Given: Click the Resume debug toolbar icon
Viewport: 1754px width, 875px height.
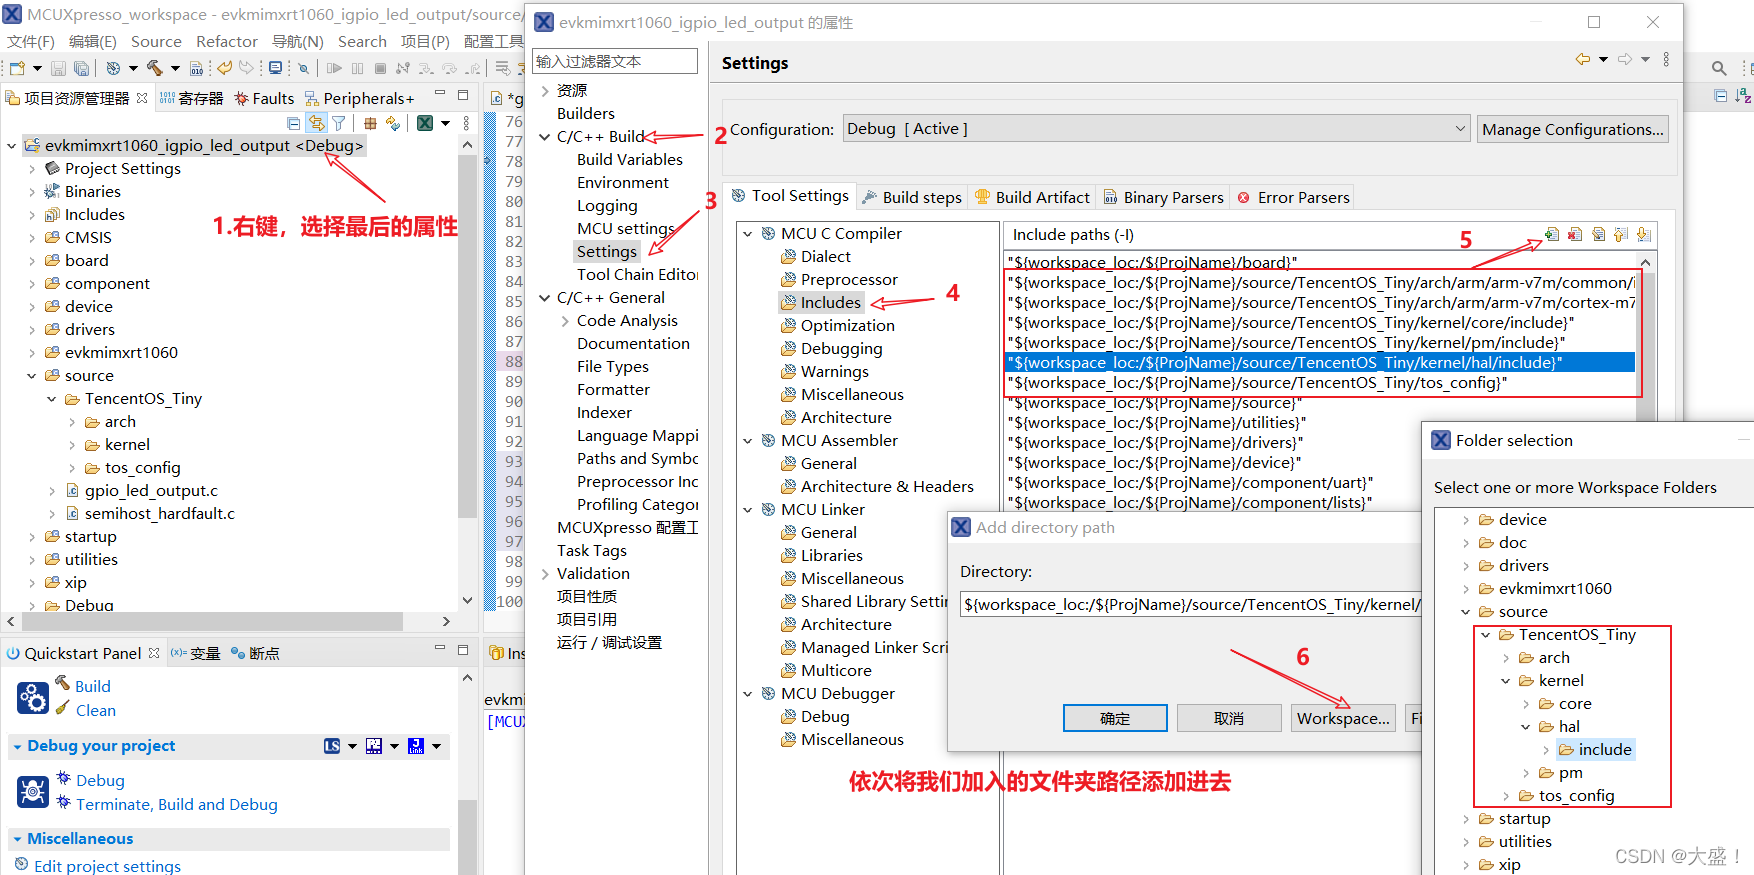Looking at the screenshot, I should 334,68.
